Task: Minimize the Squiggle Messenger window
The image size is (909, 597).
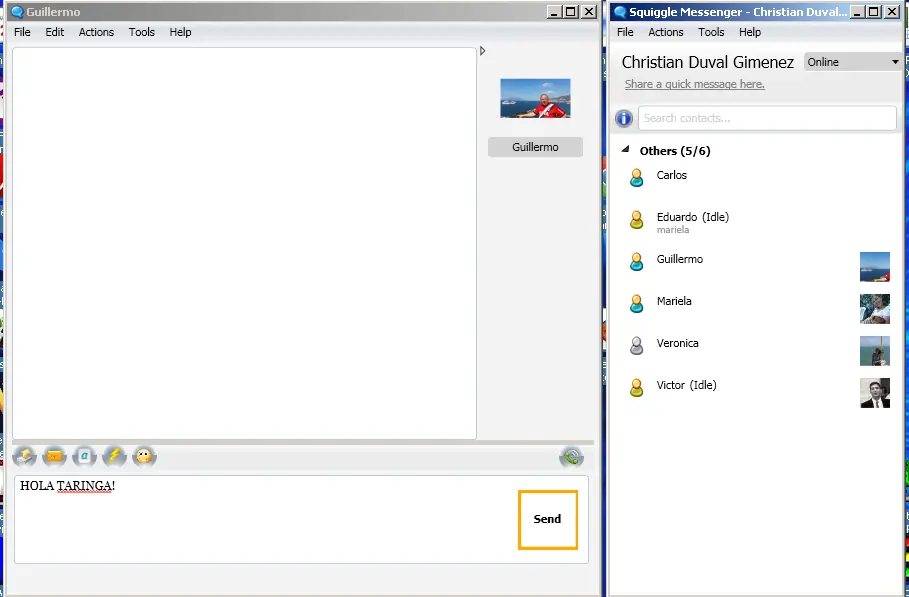Action: tap(857, 12)
